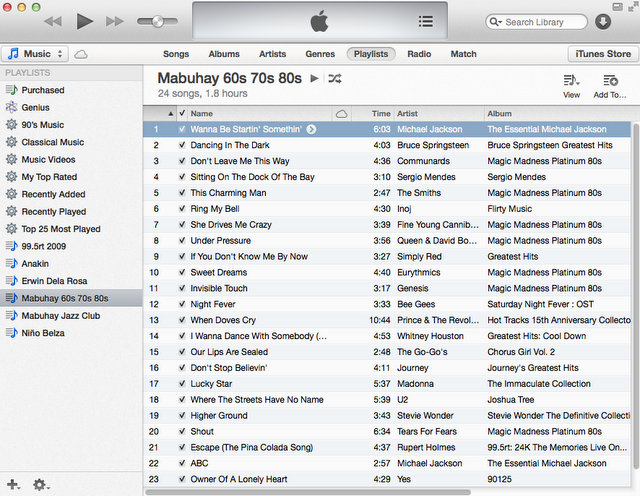Viewport: 640px width, 496px height.
Task: Open the sidebar gear actions menu
Action: (x=41, y=485)
